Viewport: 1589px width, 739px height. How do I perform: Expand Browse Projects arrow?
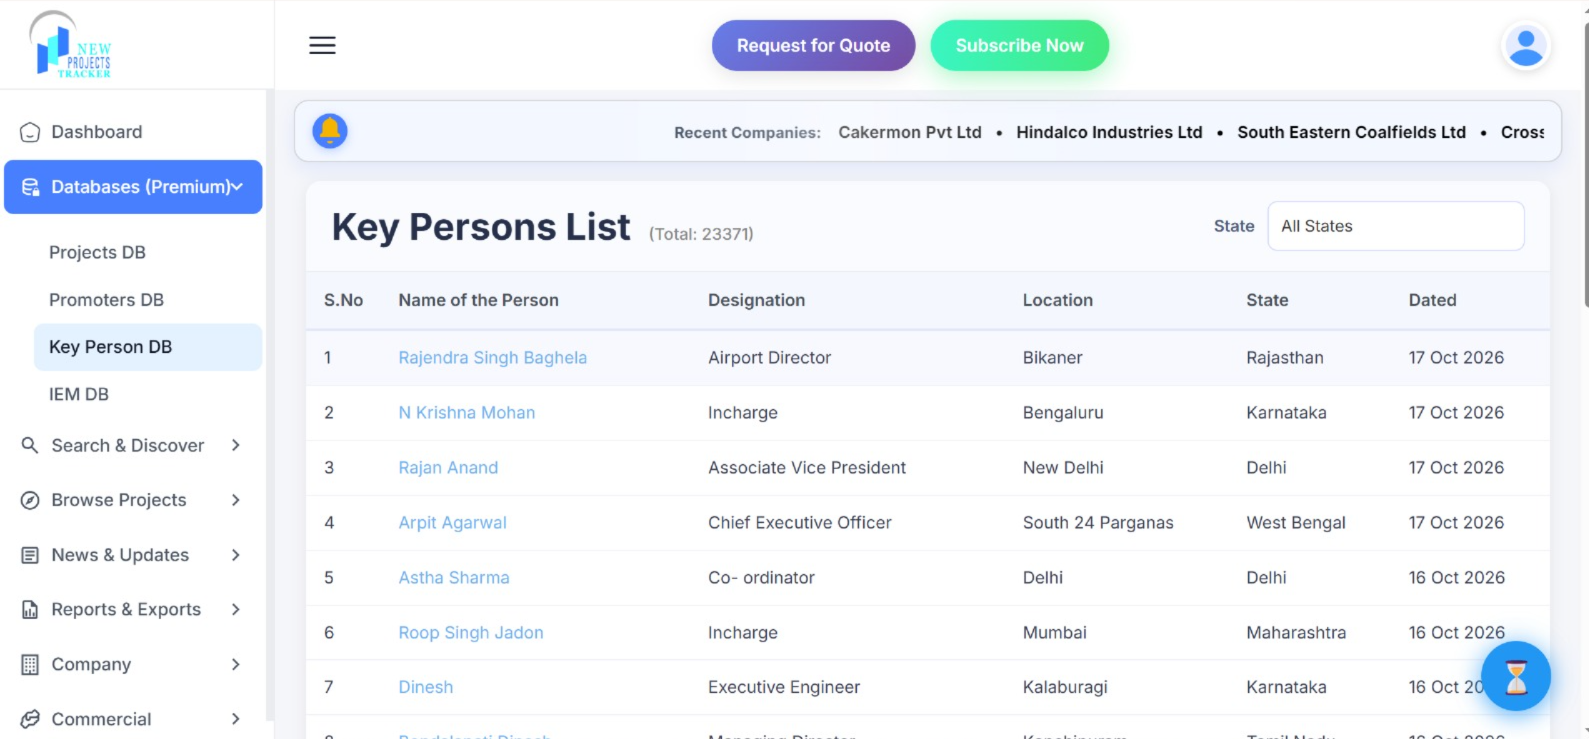point(236,500)
